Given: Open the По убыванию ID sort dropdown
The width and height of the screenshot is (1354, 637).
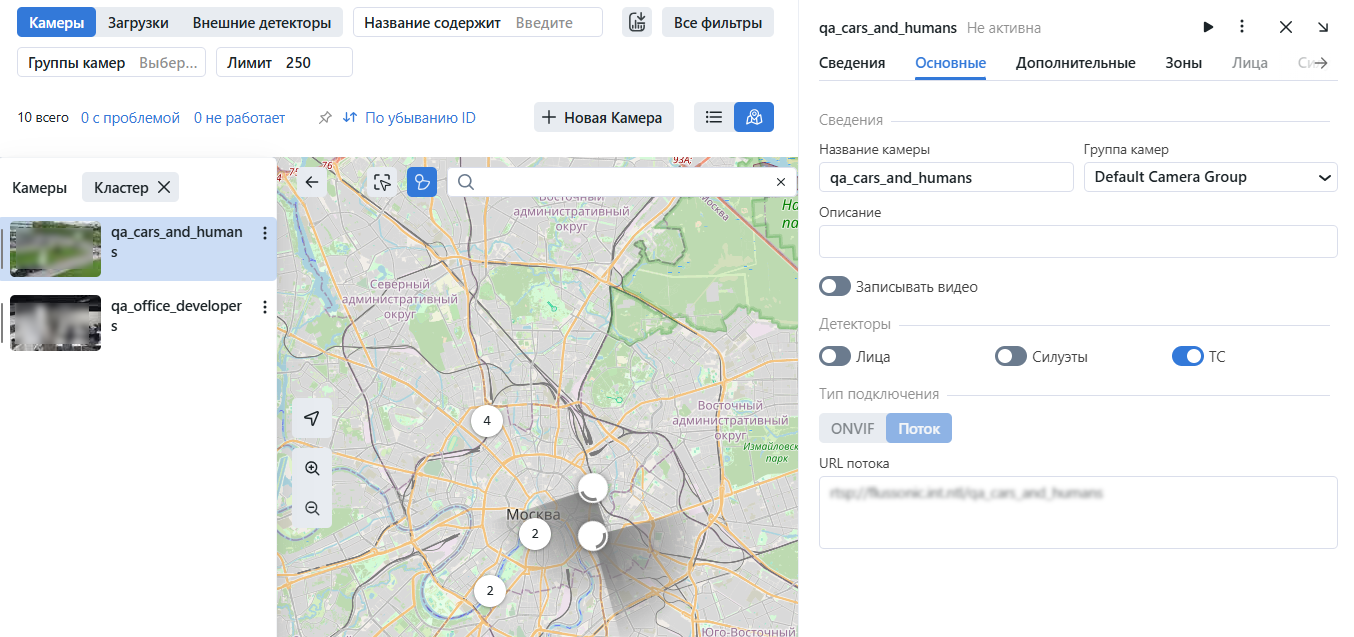Looking at the screenshot, I should coord(409,118).
